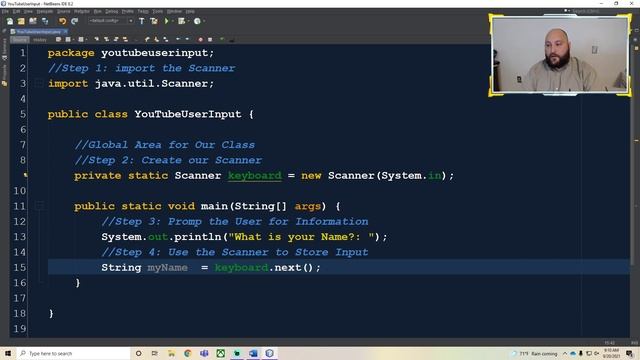Close the YouTubeUserInput.java editor tab
The height and width of the screenshot is (360, 640).
point(65,31)
